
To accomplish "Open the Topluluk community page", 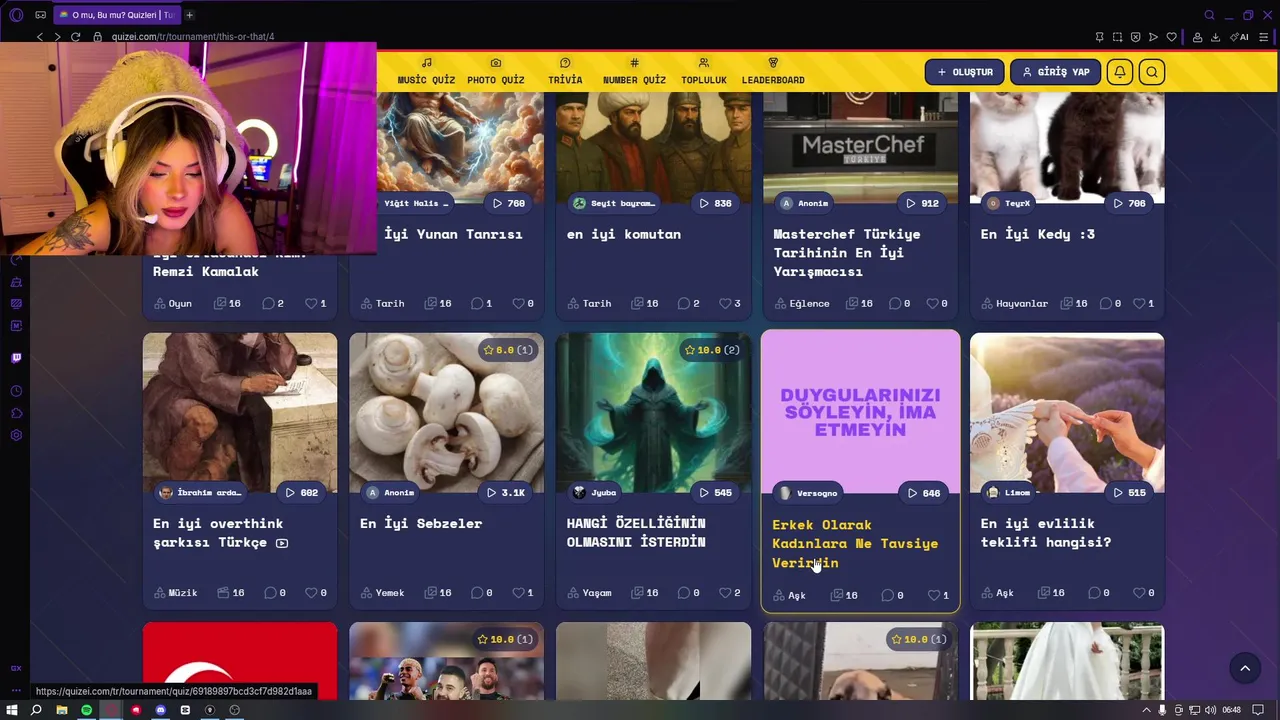I will click(x=704, y=71).
